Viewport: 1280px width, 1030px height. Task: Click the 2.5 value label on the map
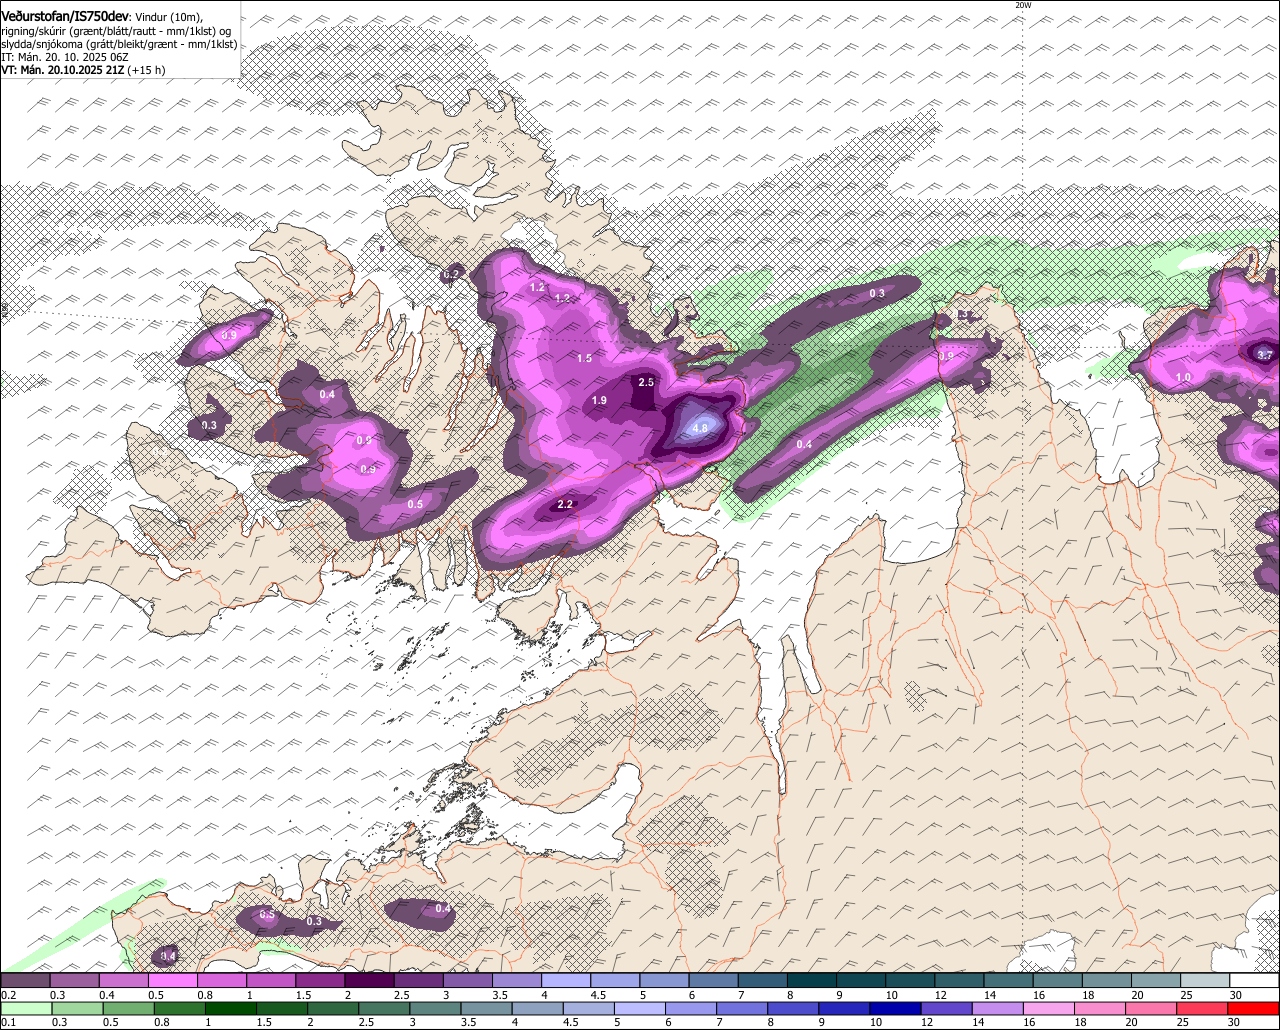pyautogui.click(x=646, y=382)
